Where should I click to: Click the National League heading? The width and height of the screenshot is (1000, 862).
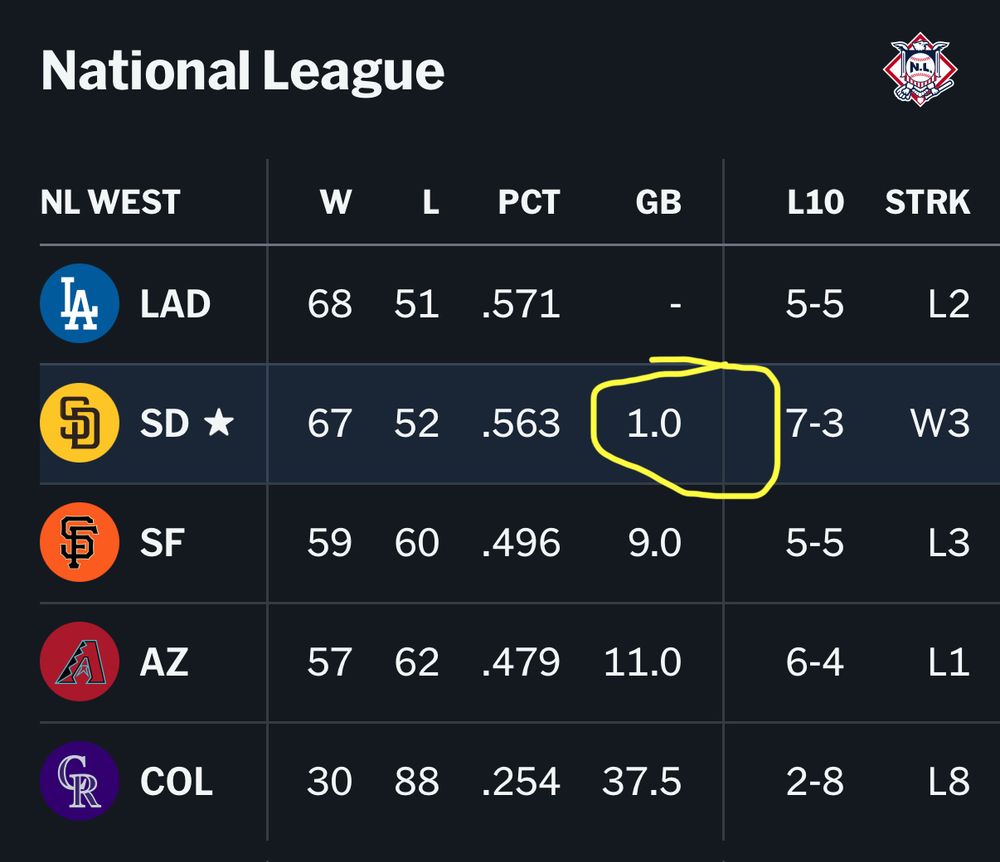click(x=243, y=70)
